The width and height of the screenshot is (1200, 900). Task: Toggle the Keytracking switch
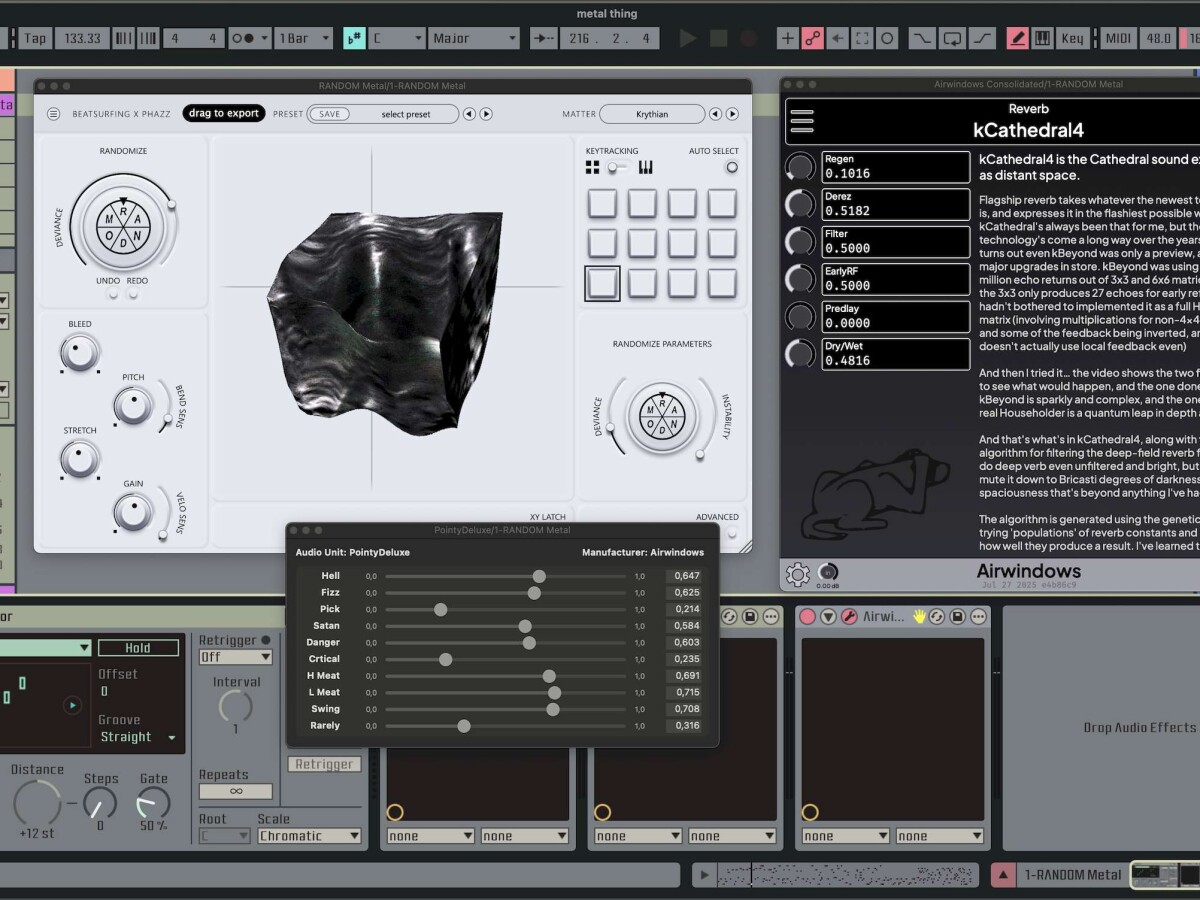click(x=618, y=167)
